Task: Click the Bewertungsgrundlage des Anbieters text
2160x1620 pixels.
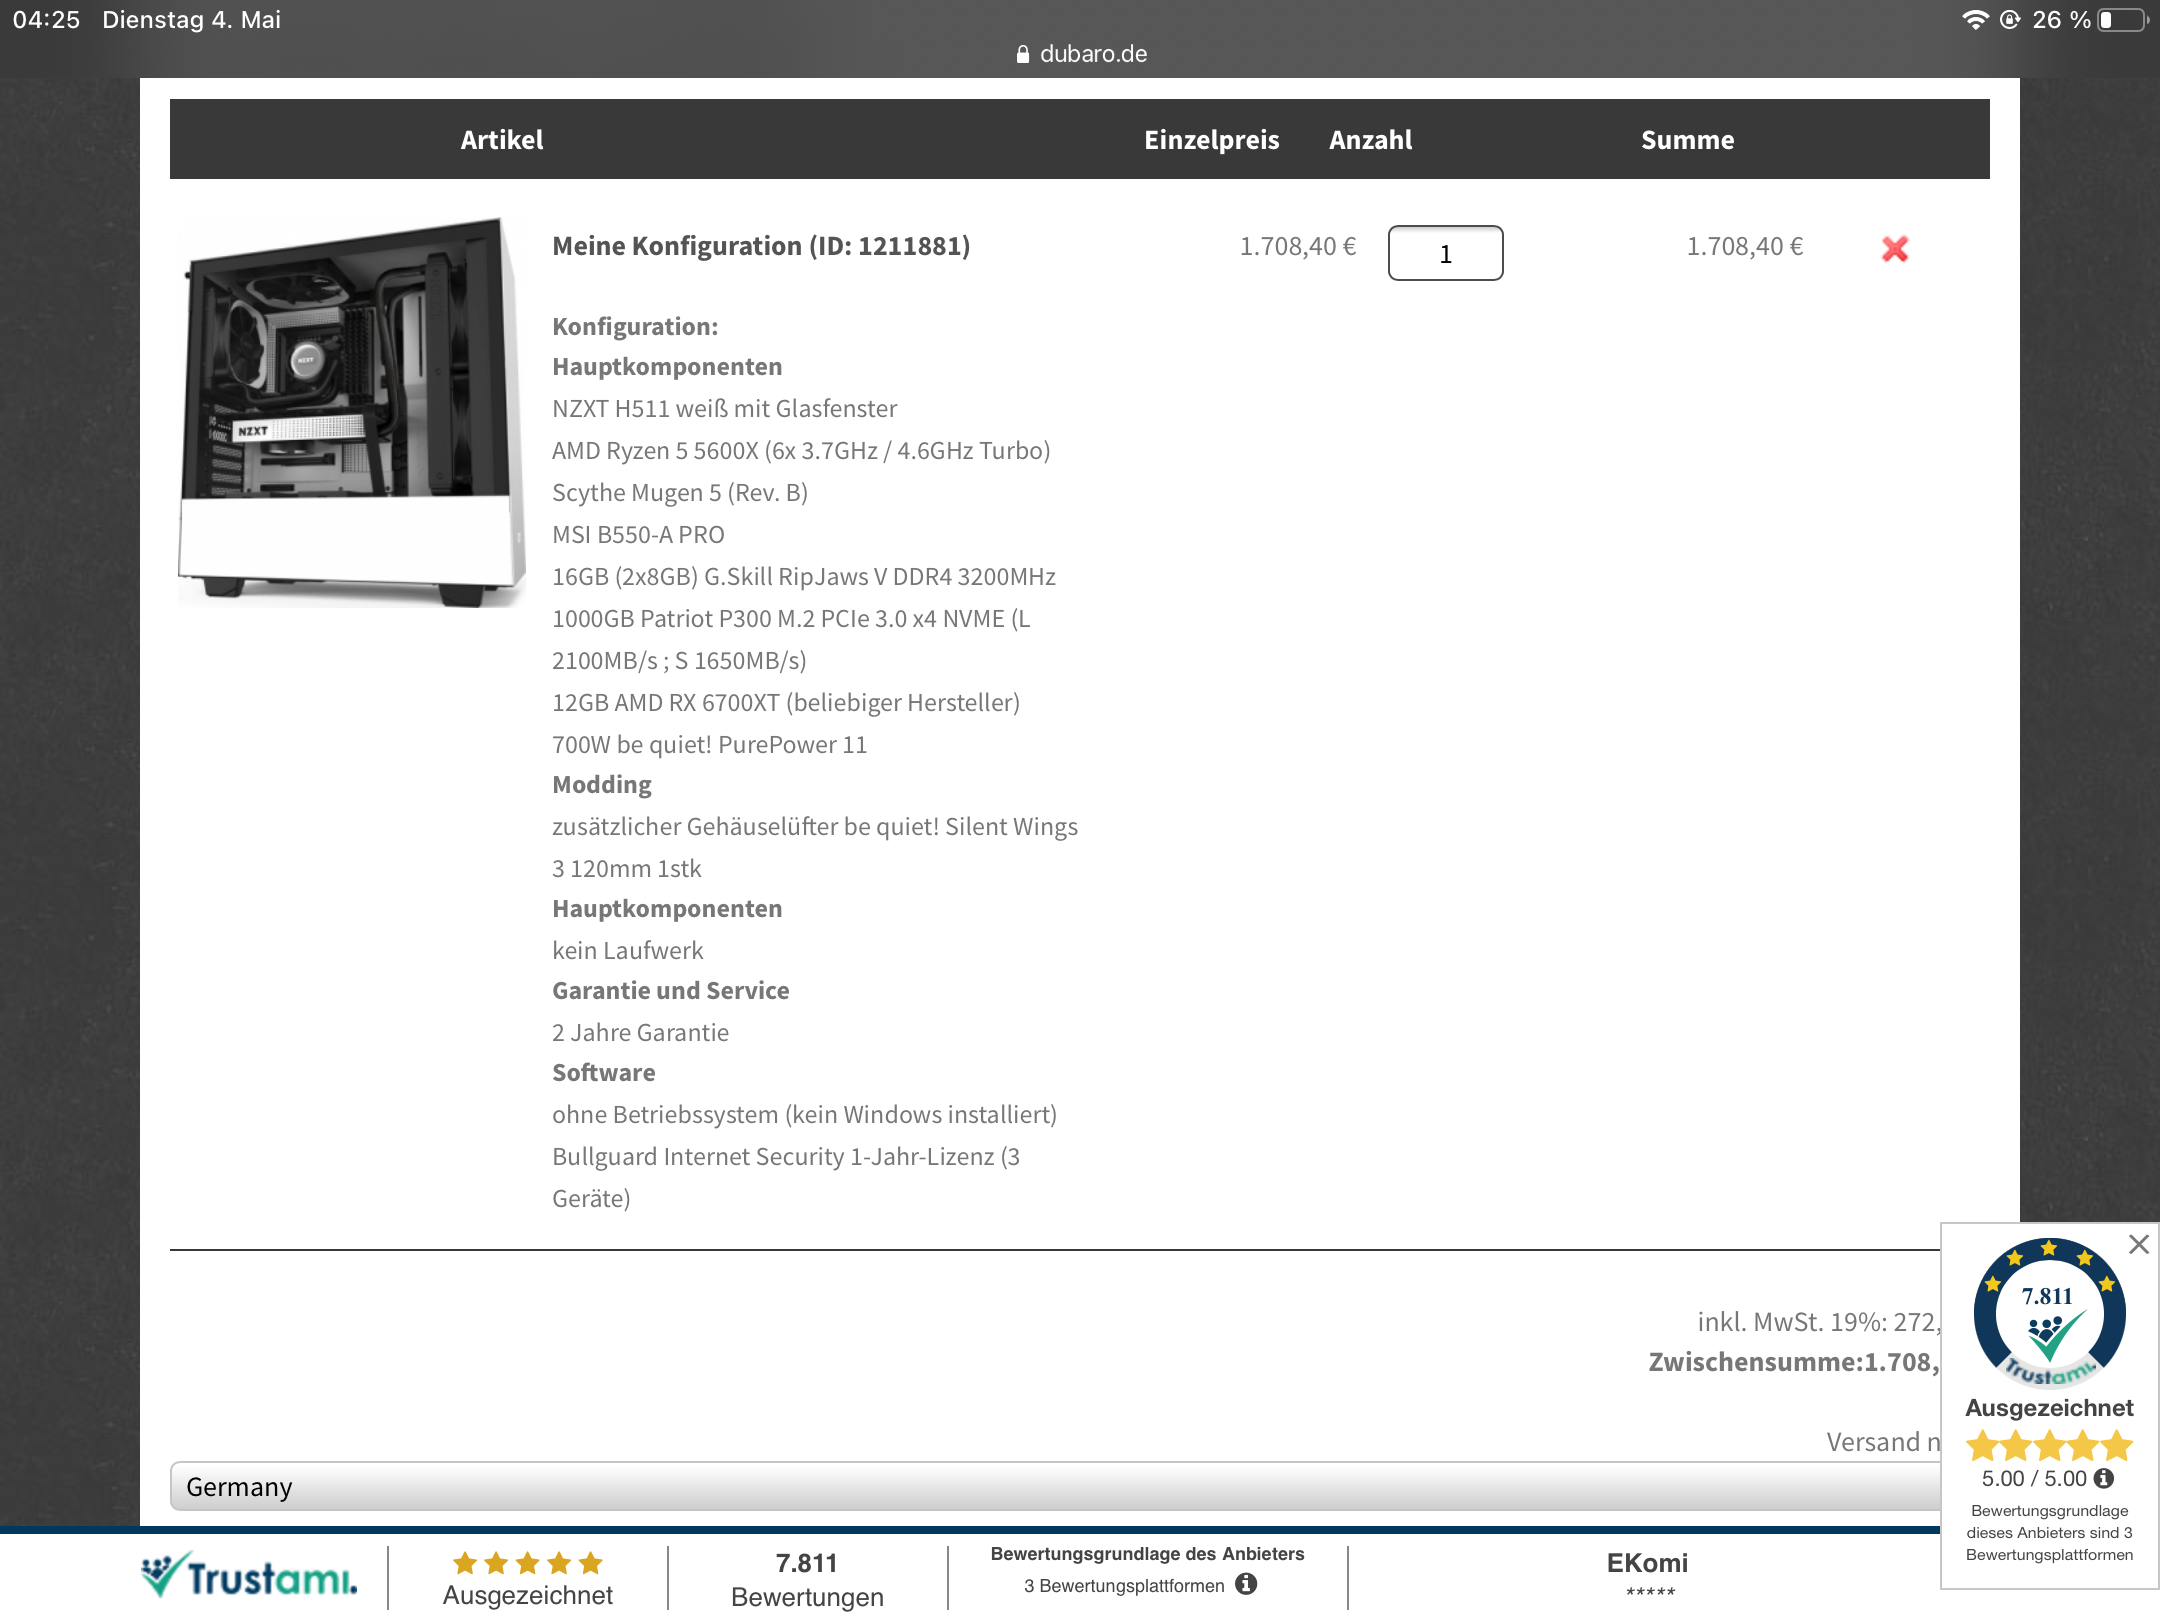Action: click(1147, 1553)
